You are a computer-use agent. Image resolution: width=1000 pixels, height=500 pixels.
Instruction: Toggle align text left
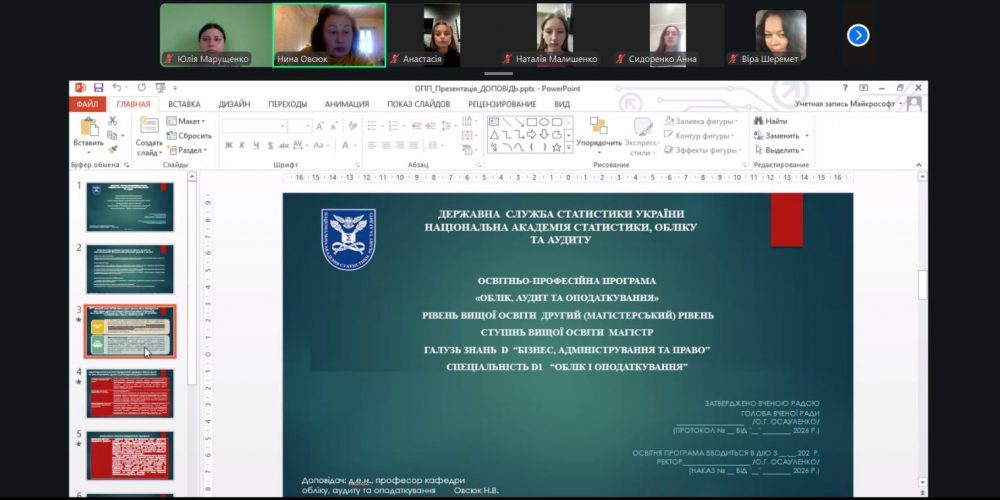pos(372,145)
